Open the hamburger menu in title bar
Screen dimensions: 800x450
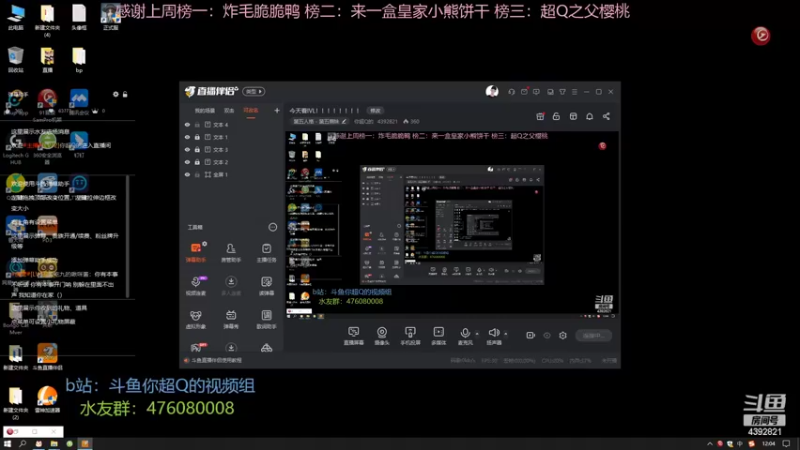(574, 92)
